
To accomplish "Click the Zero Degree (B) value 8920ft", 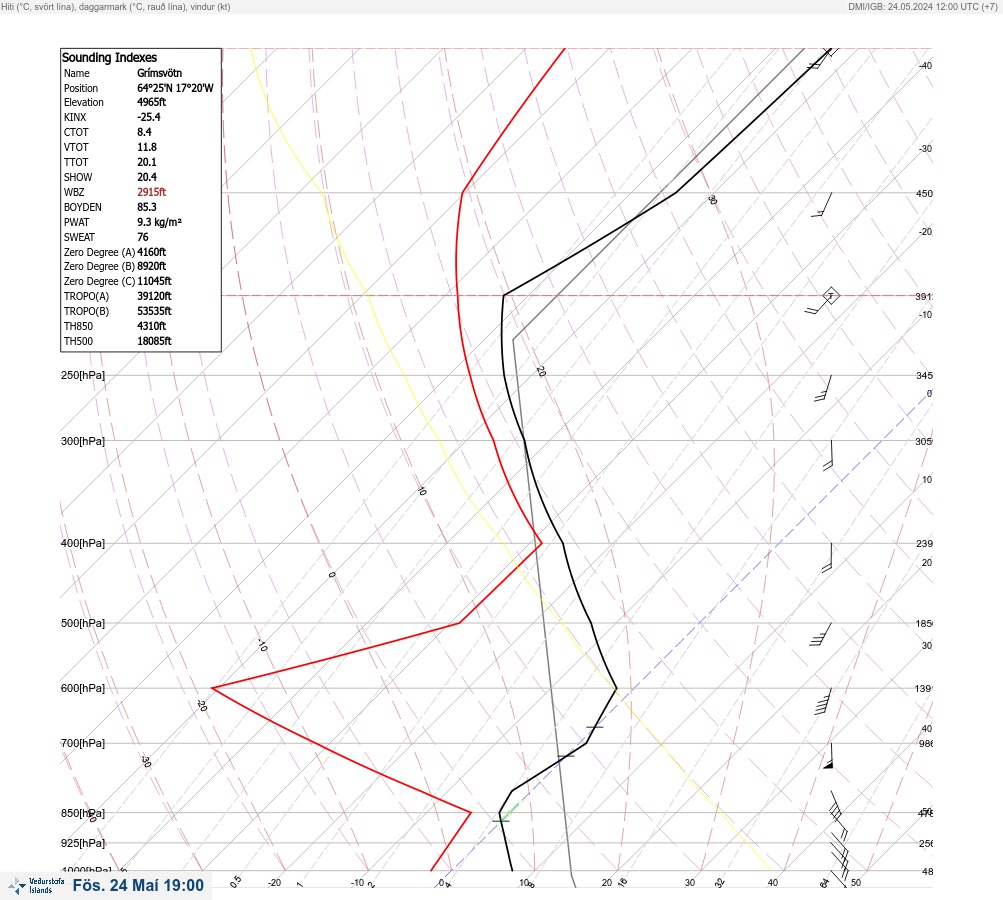I will coord(151,266).
